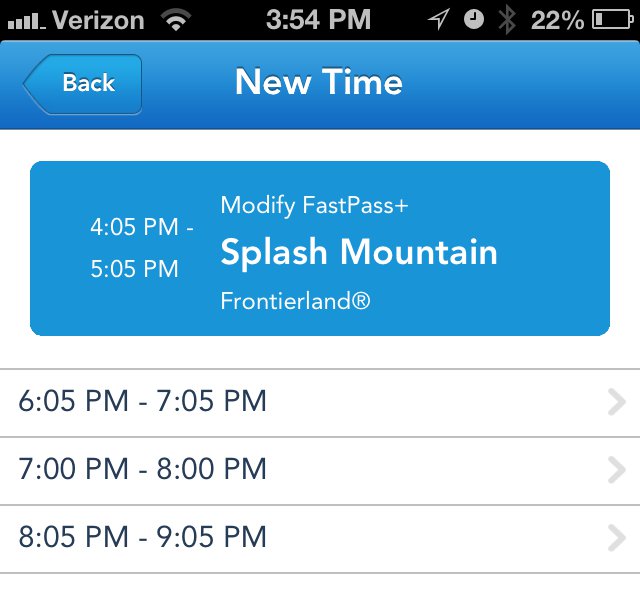The height and width of the screenshot is (614, 640).
Task: Tap the Modify FastPass+ label
Action: (314, 205)
